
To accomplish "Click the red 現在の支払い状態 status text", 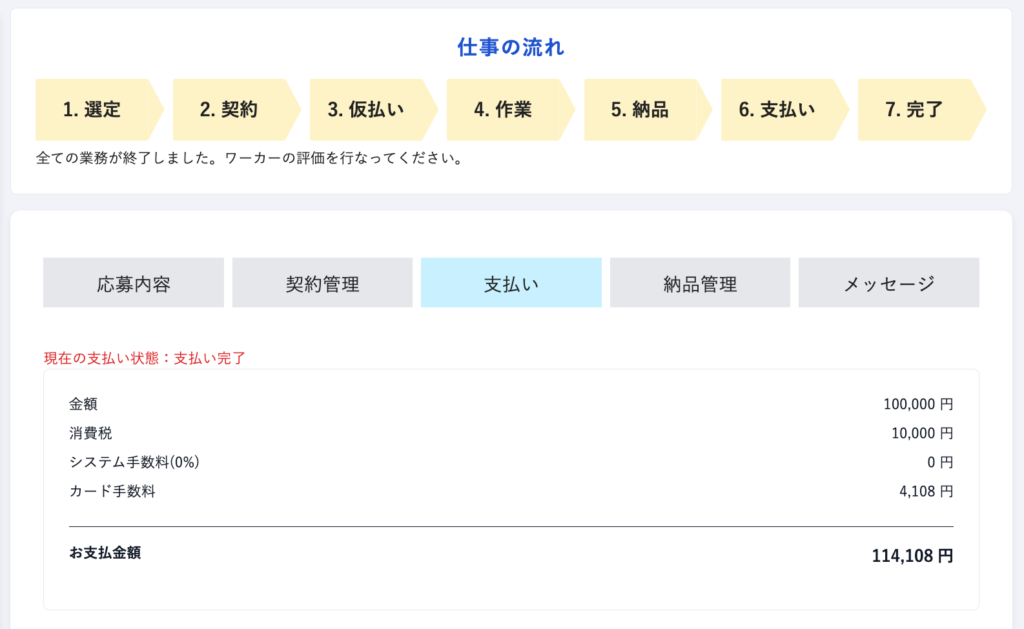I will click(145, 358).
